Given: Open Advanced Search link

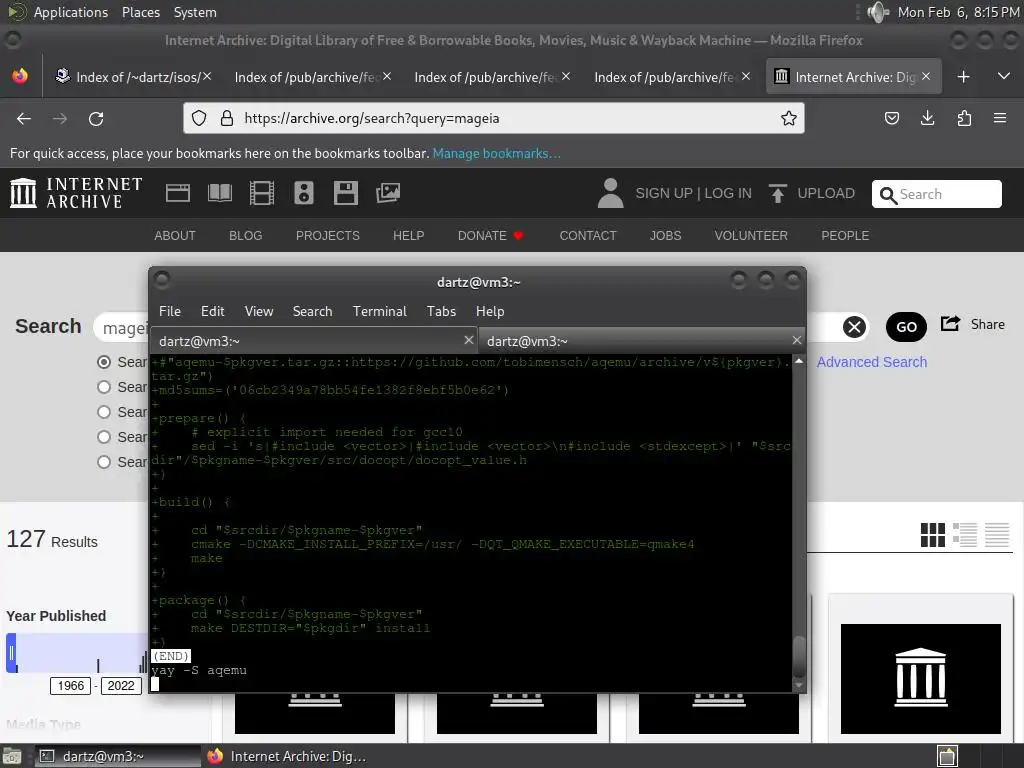Looking at the screenshot, I should [x=871, y=362].
